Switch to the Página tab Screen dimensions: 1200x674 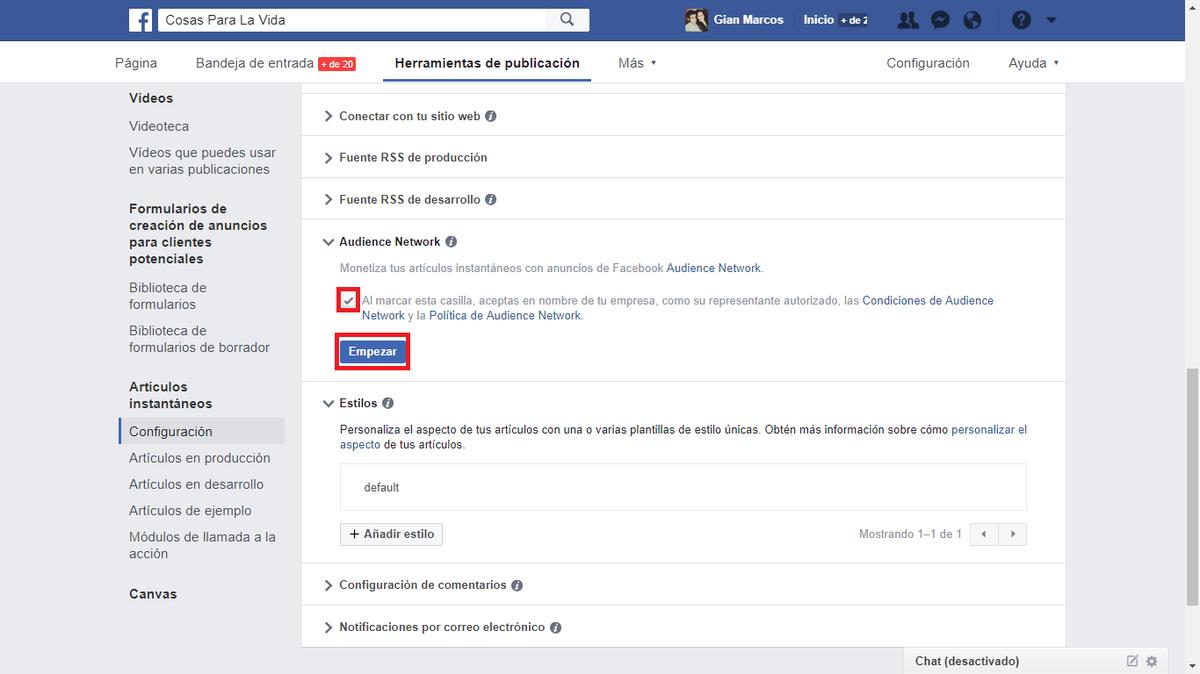[x=135, y=61]
